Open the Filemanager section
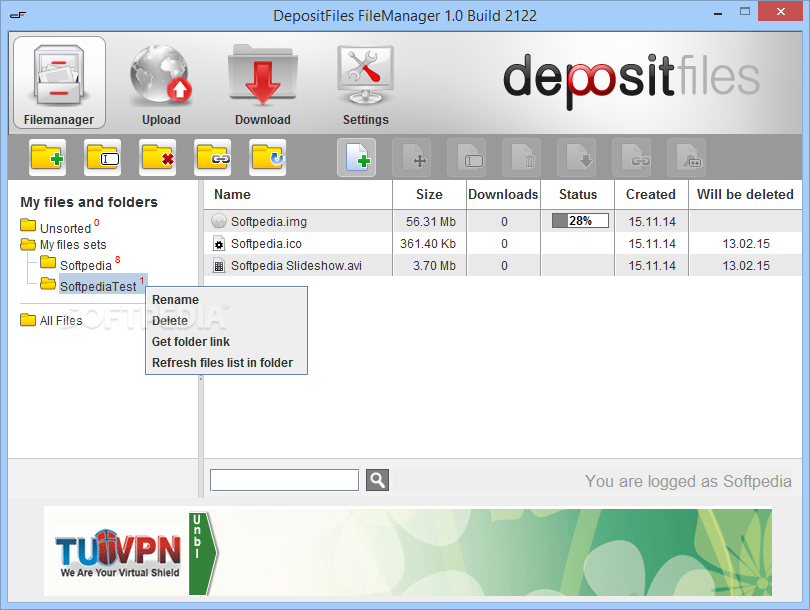 click(59, 83)
